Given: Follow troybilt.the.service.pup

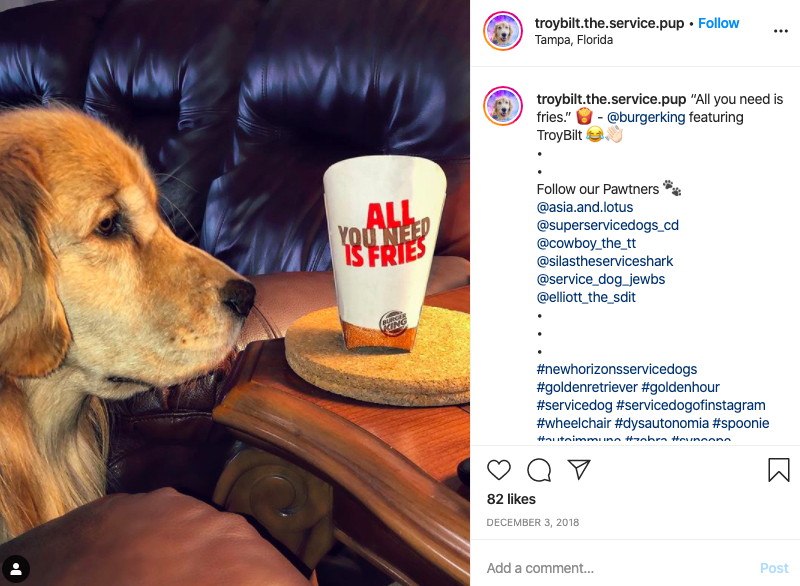Looking at the screenshot, I should click(x=718, y=23).
